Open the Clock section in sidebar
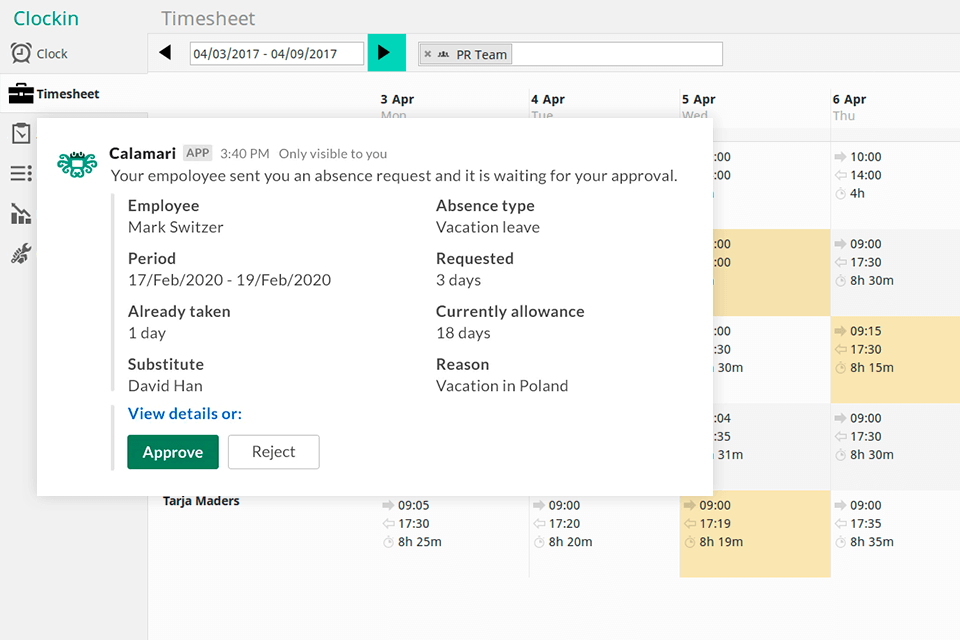The height and width of the screenshot is (640, 960). pos(40,54)
